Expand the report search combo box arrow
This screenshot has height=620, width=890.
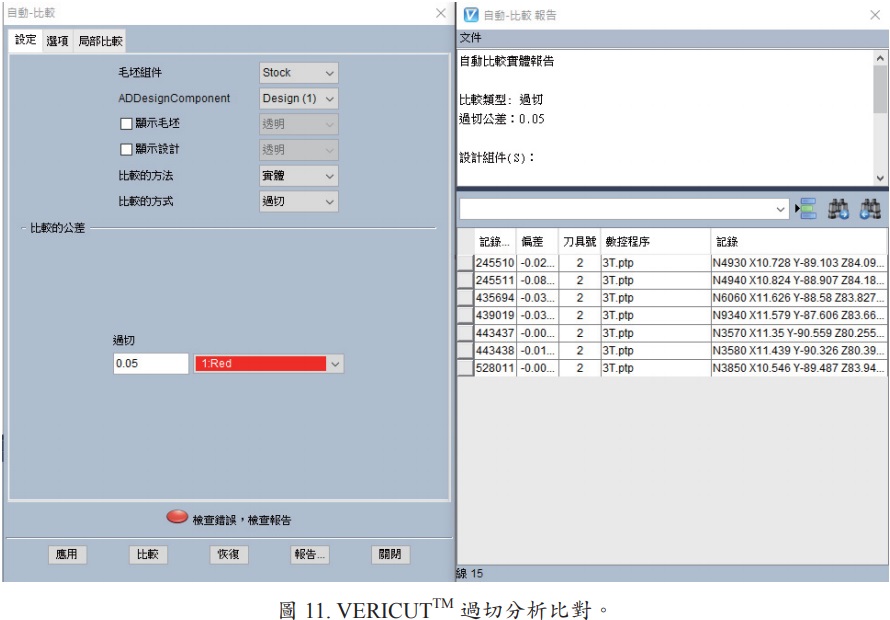780,209
